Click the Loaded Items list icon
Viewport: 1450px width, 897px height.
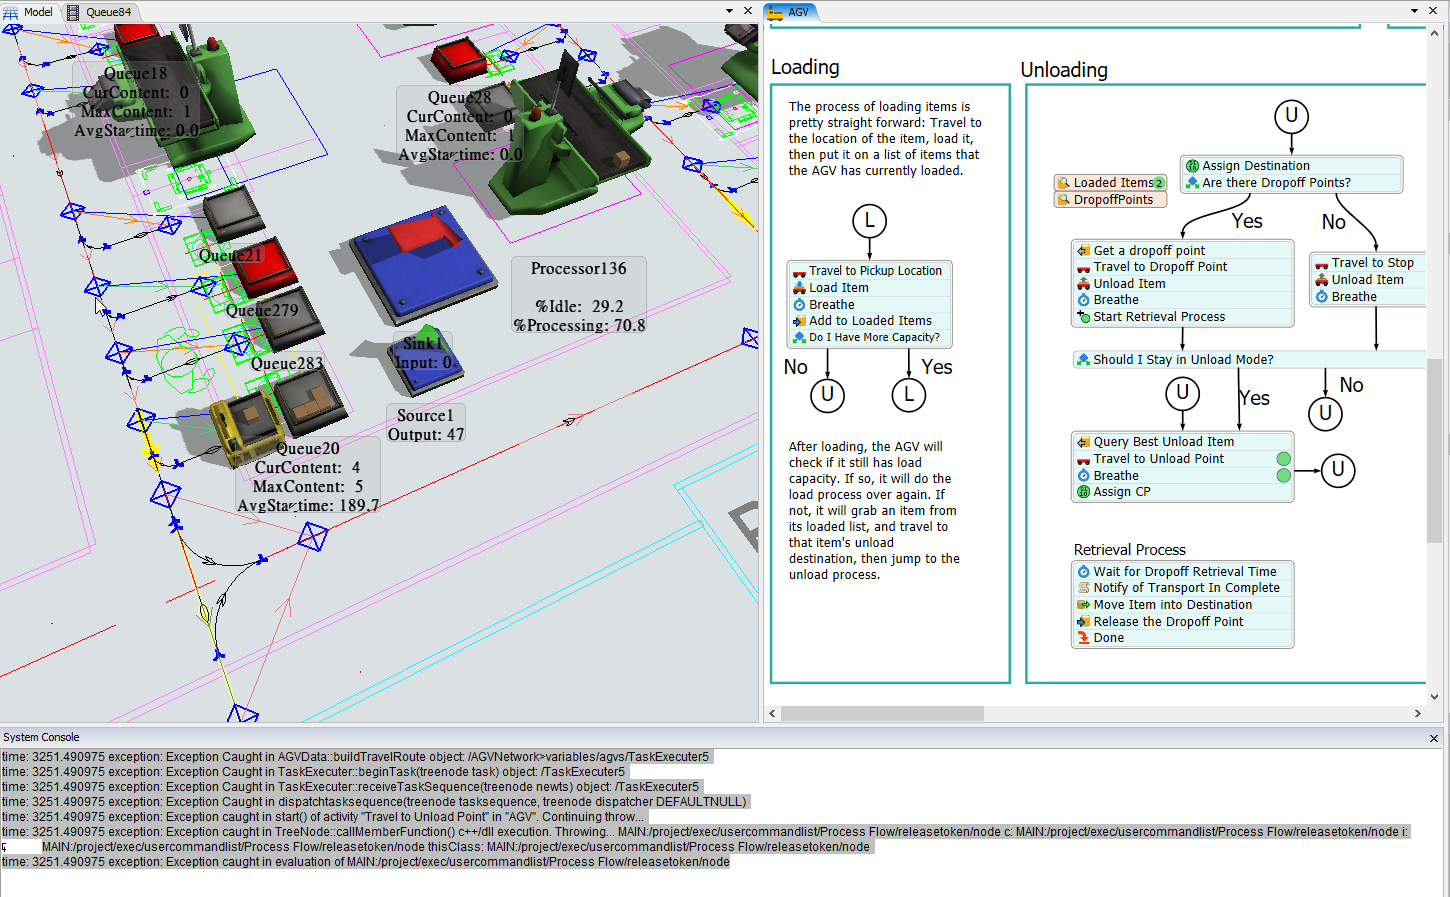(x=1064, y=183)
